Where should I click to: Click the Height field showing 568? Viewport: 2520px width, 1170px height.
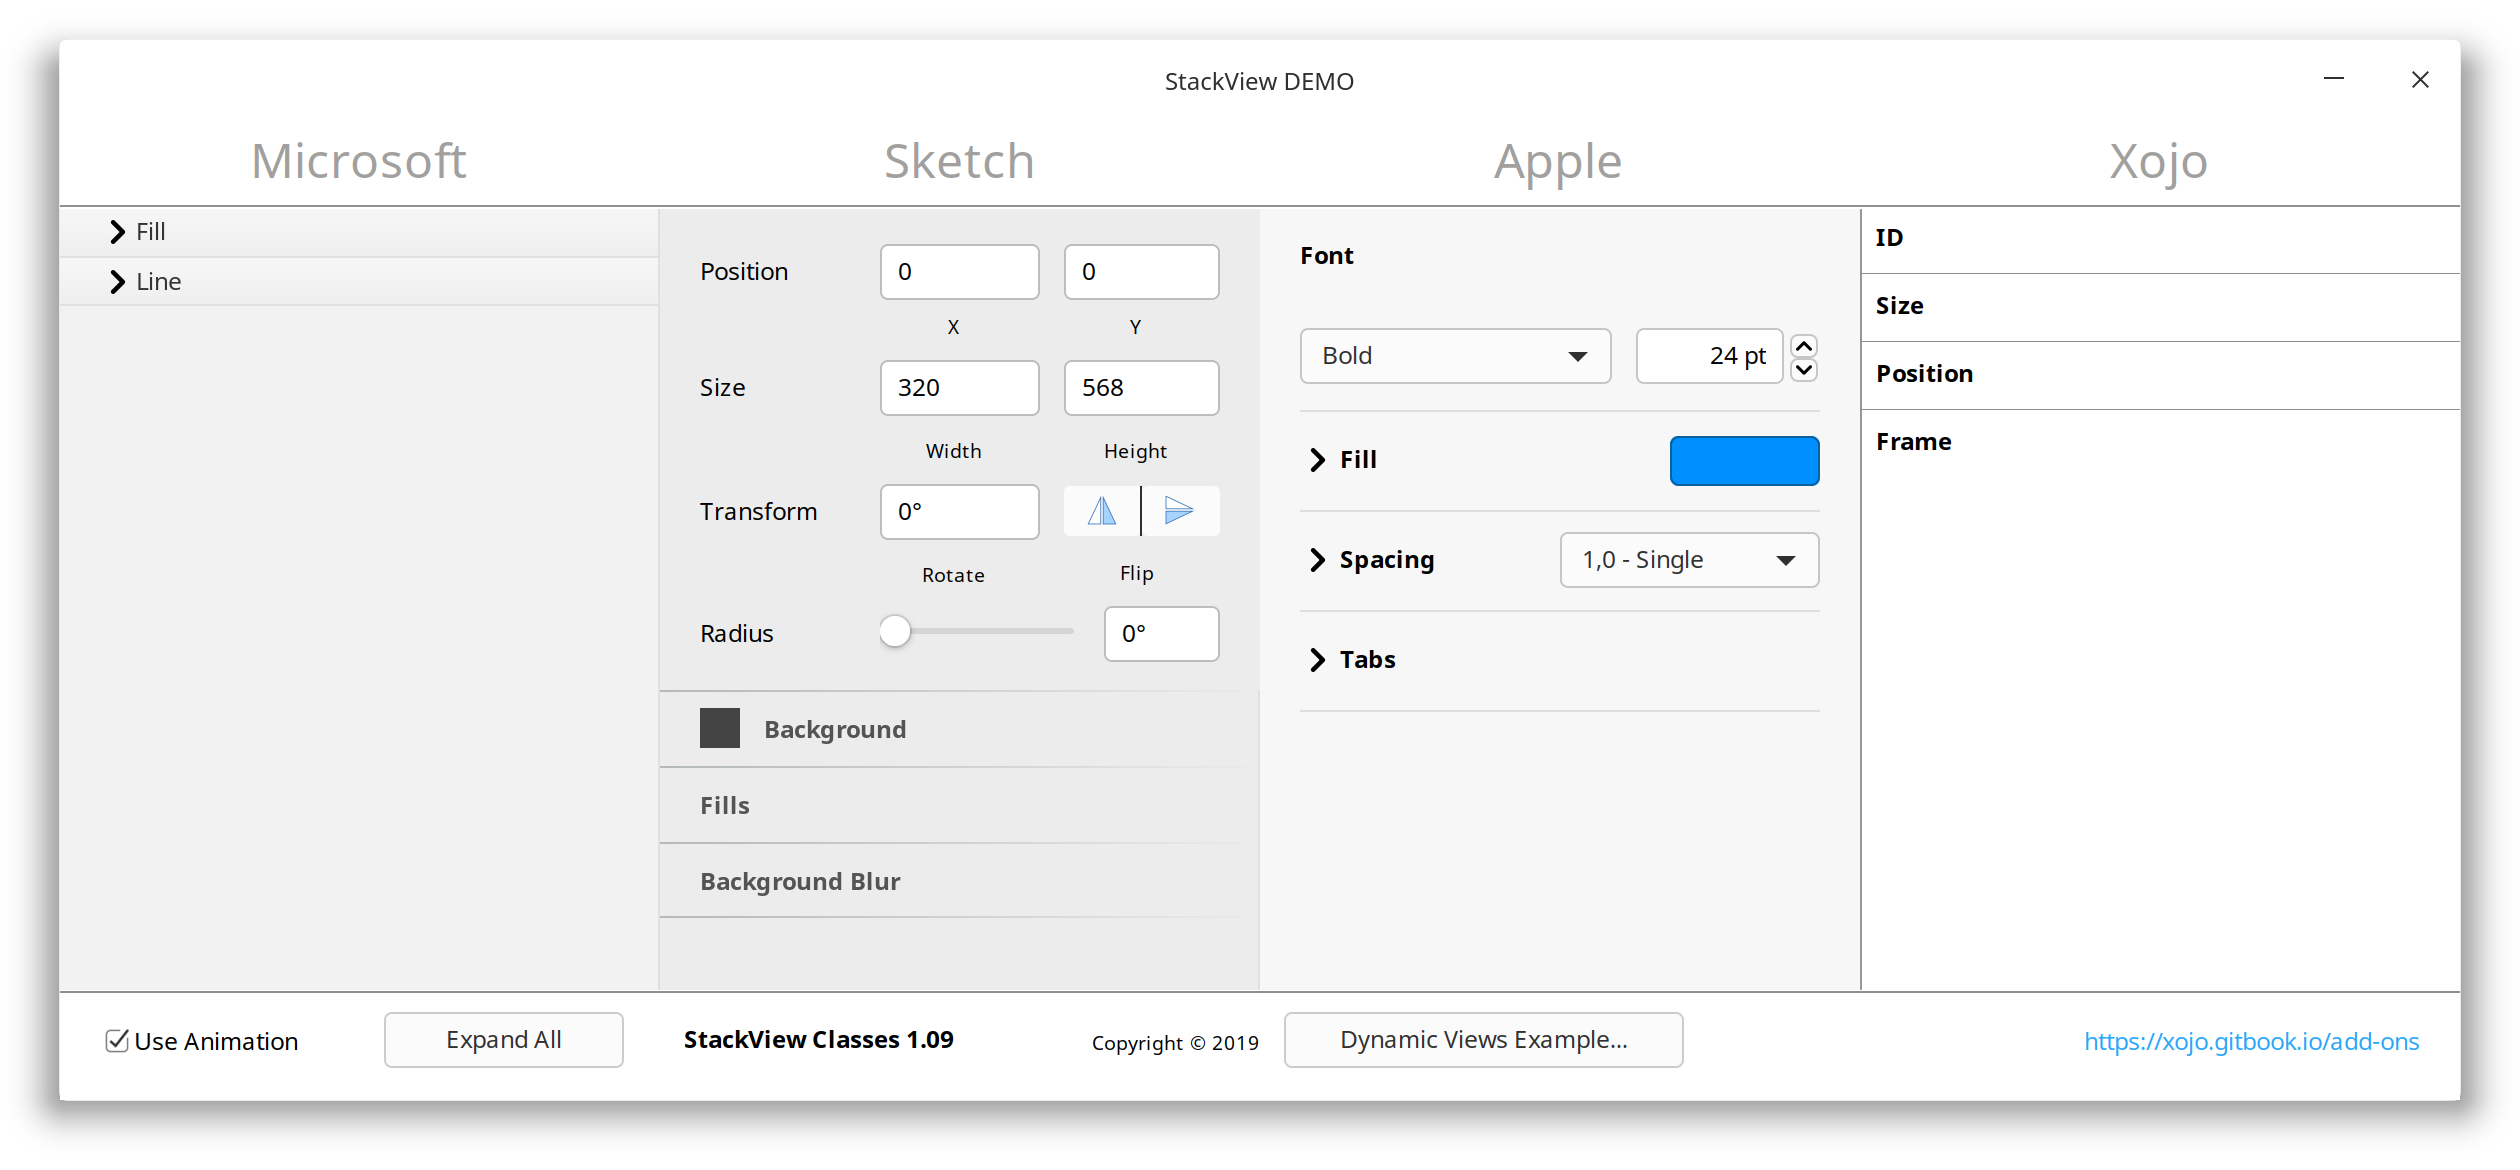click(1142, 388)
